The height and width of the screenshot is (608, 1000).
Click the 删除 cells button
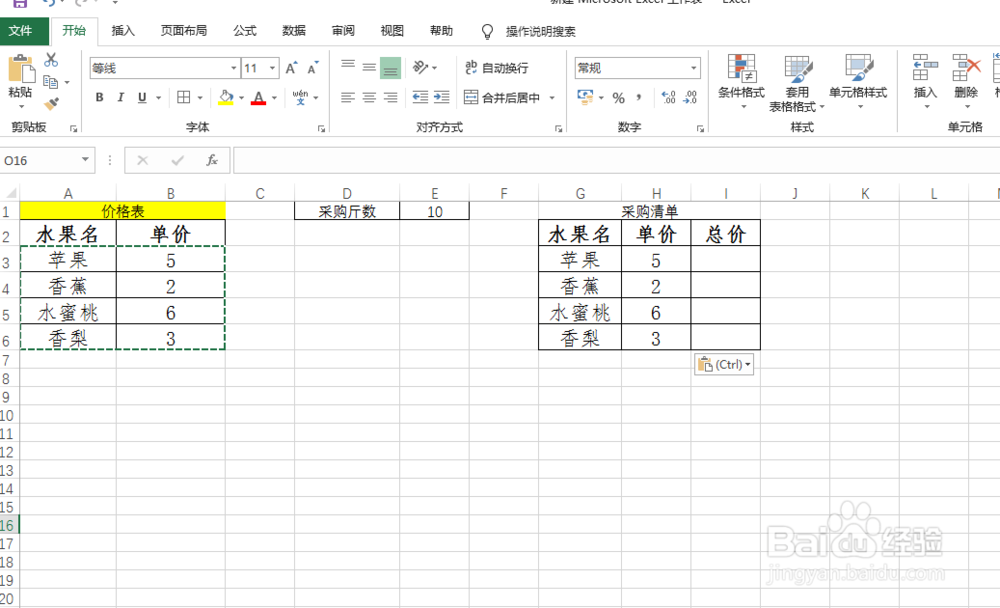pyautogui.click(x=966, y=82)
